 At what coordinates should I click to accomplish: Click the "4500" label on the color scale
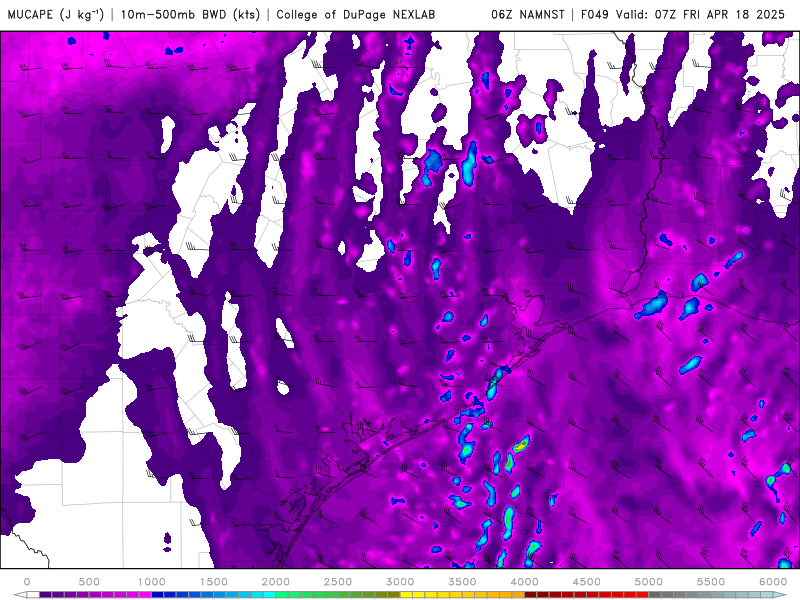(587, 582)
